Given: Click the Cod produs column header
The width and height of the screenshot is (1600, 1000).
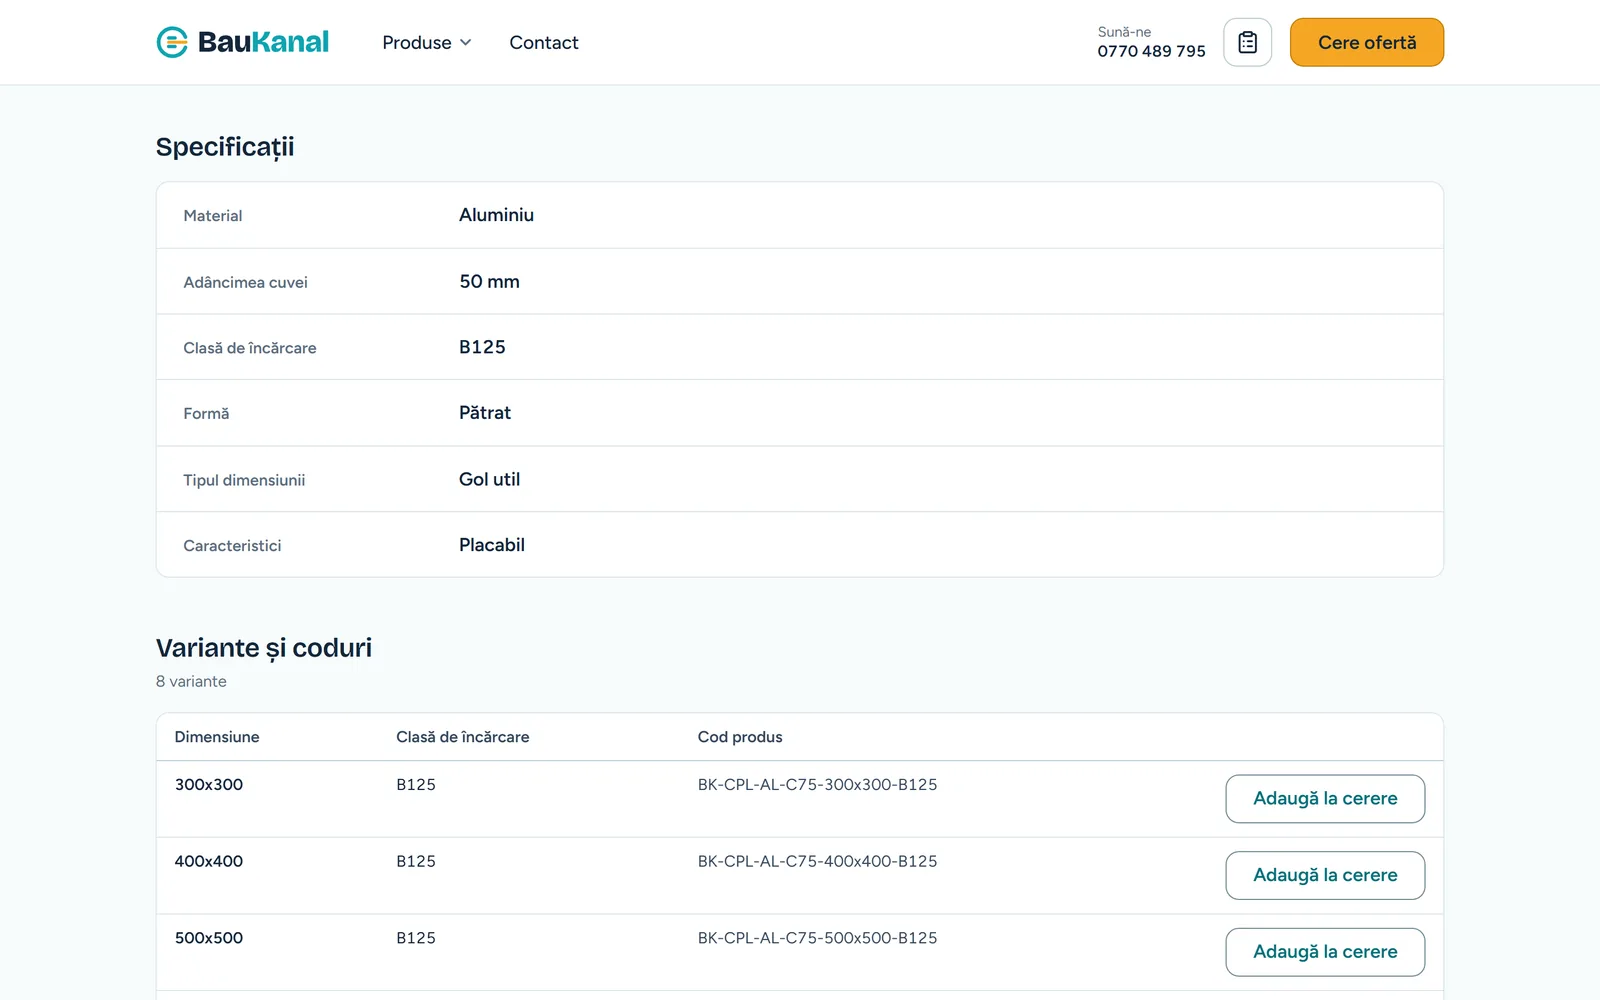Looking at the screenshot, I should 740,737.
